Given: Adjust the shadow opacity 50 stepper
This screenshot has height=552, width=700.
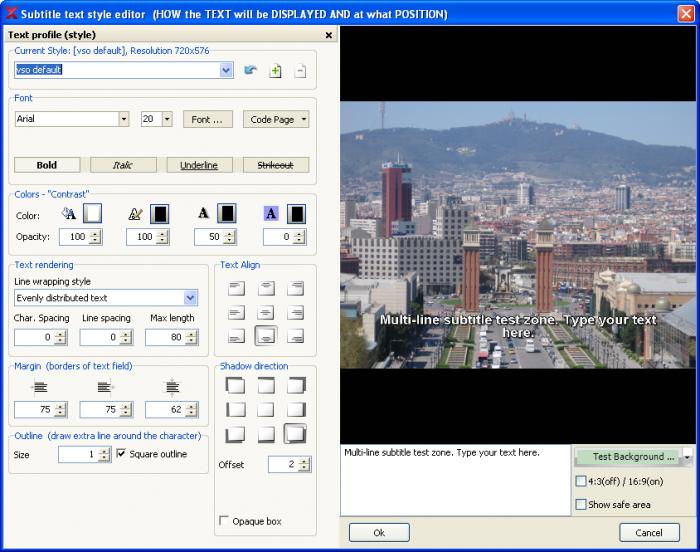Looking at the screenshot, I should [229, 237].
